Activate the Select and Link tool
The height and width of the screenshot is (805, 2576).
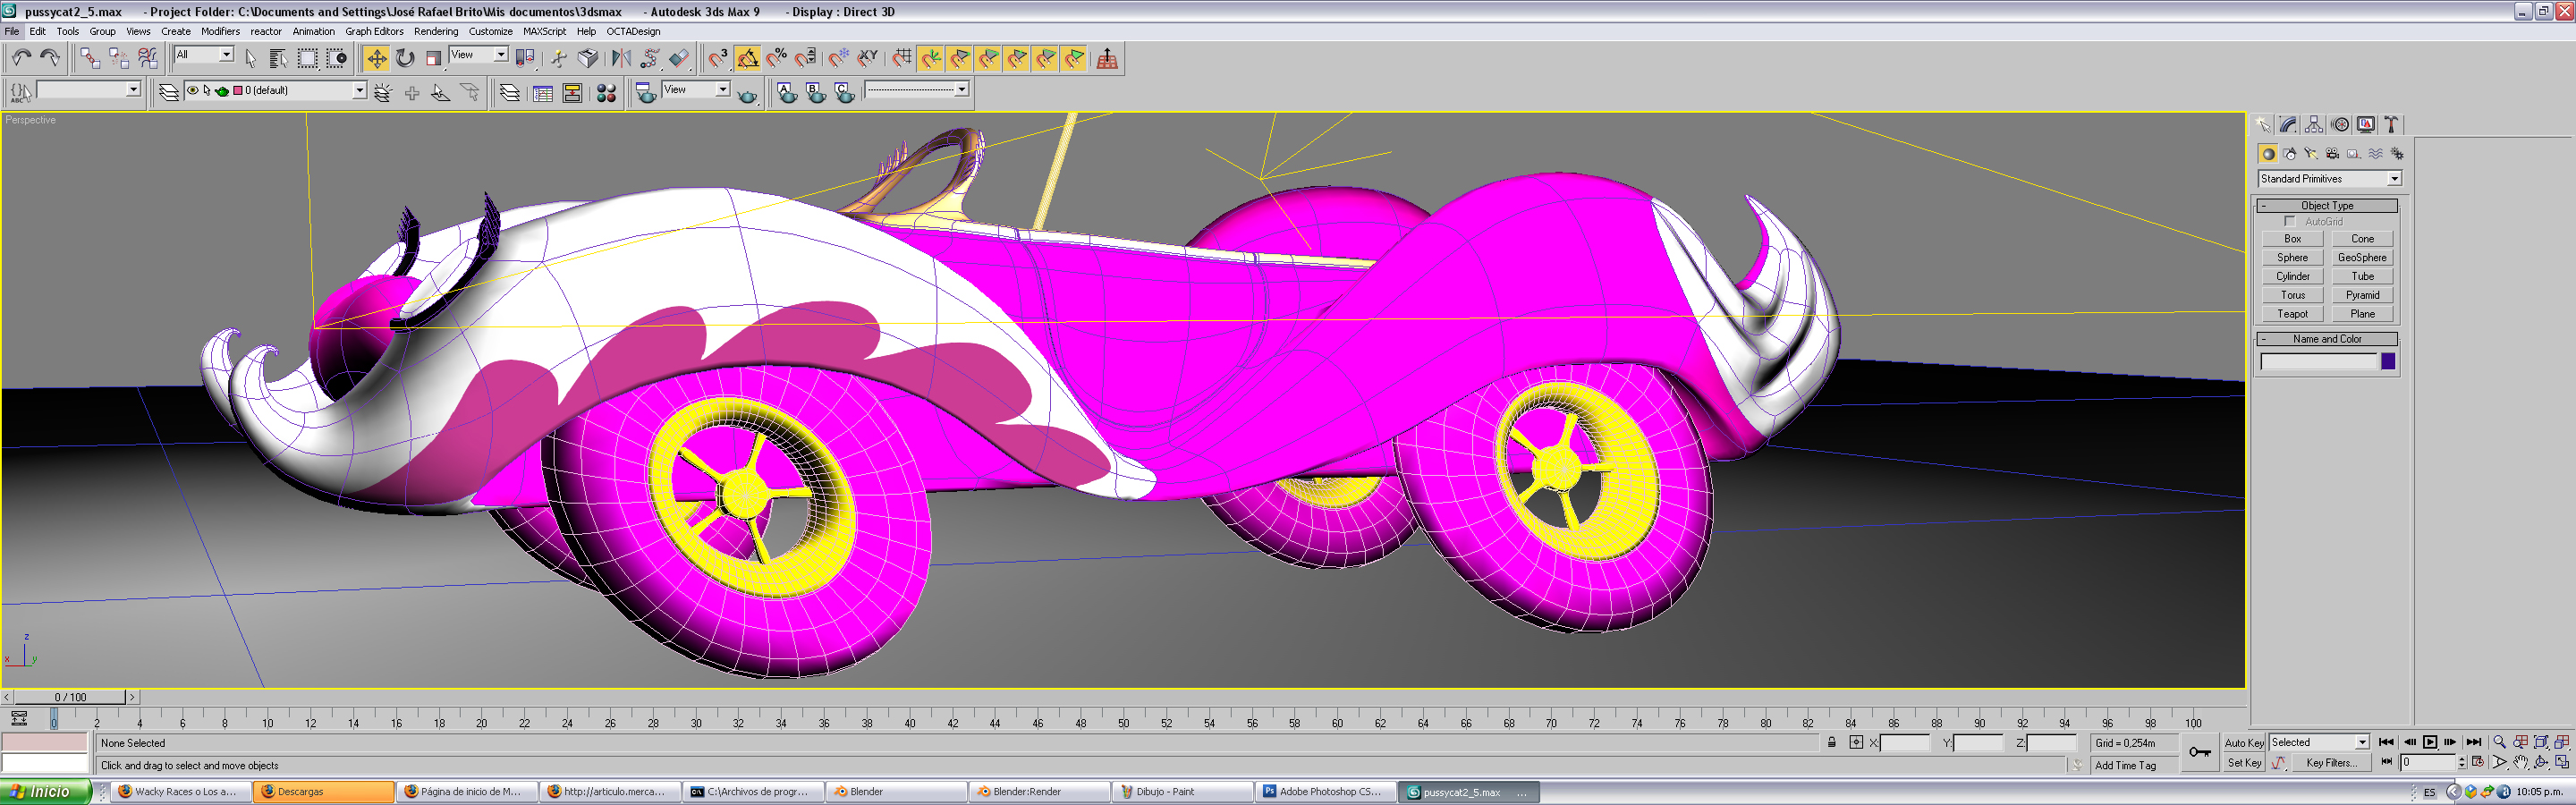click(x=90, y=58)
